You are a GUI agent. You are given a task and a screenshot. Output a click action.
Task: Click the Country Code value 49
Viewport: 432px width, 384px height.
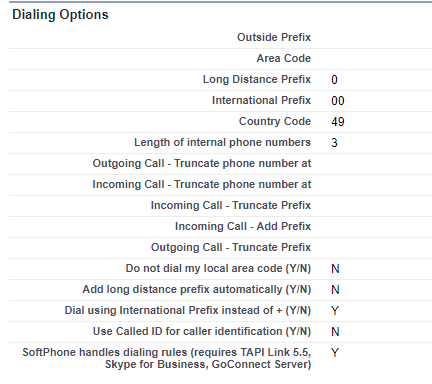pos(338,122)
